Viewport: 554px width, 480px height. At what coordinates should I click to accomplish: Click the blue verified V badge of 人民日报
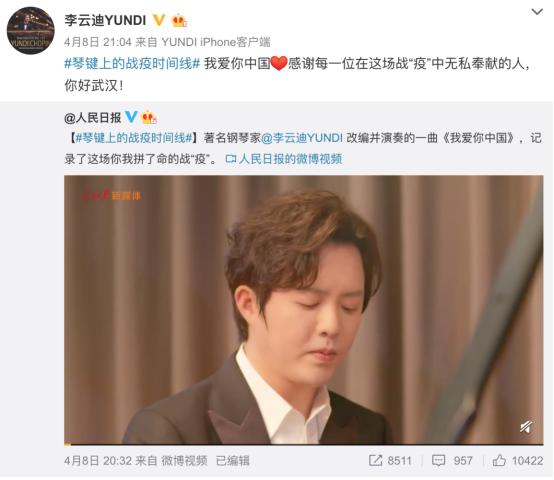tap(131, 117)
